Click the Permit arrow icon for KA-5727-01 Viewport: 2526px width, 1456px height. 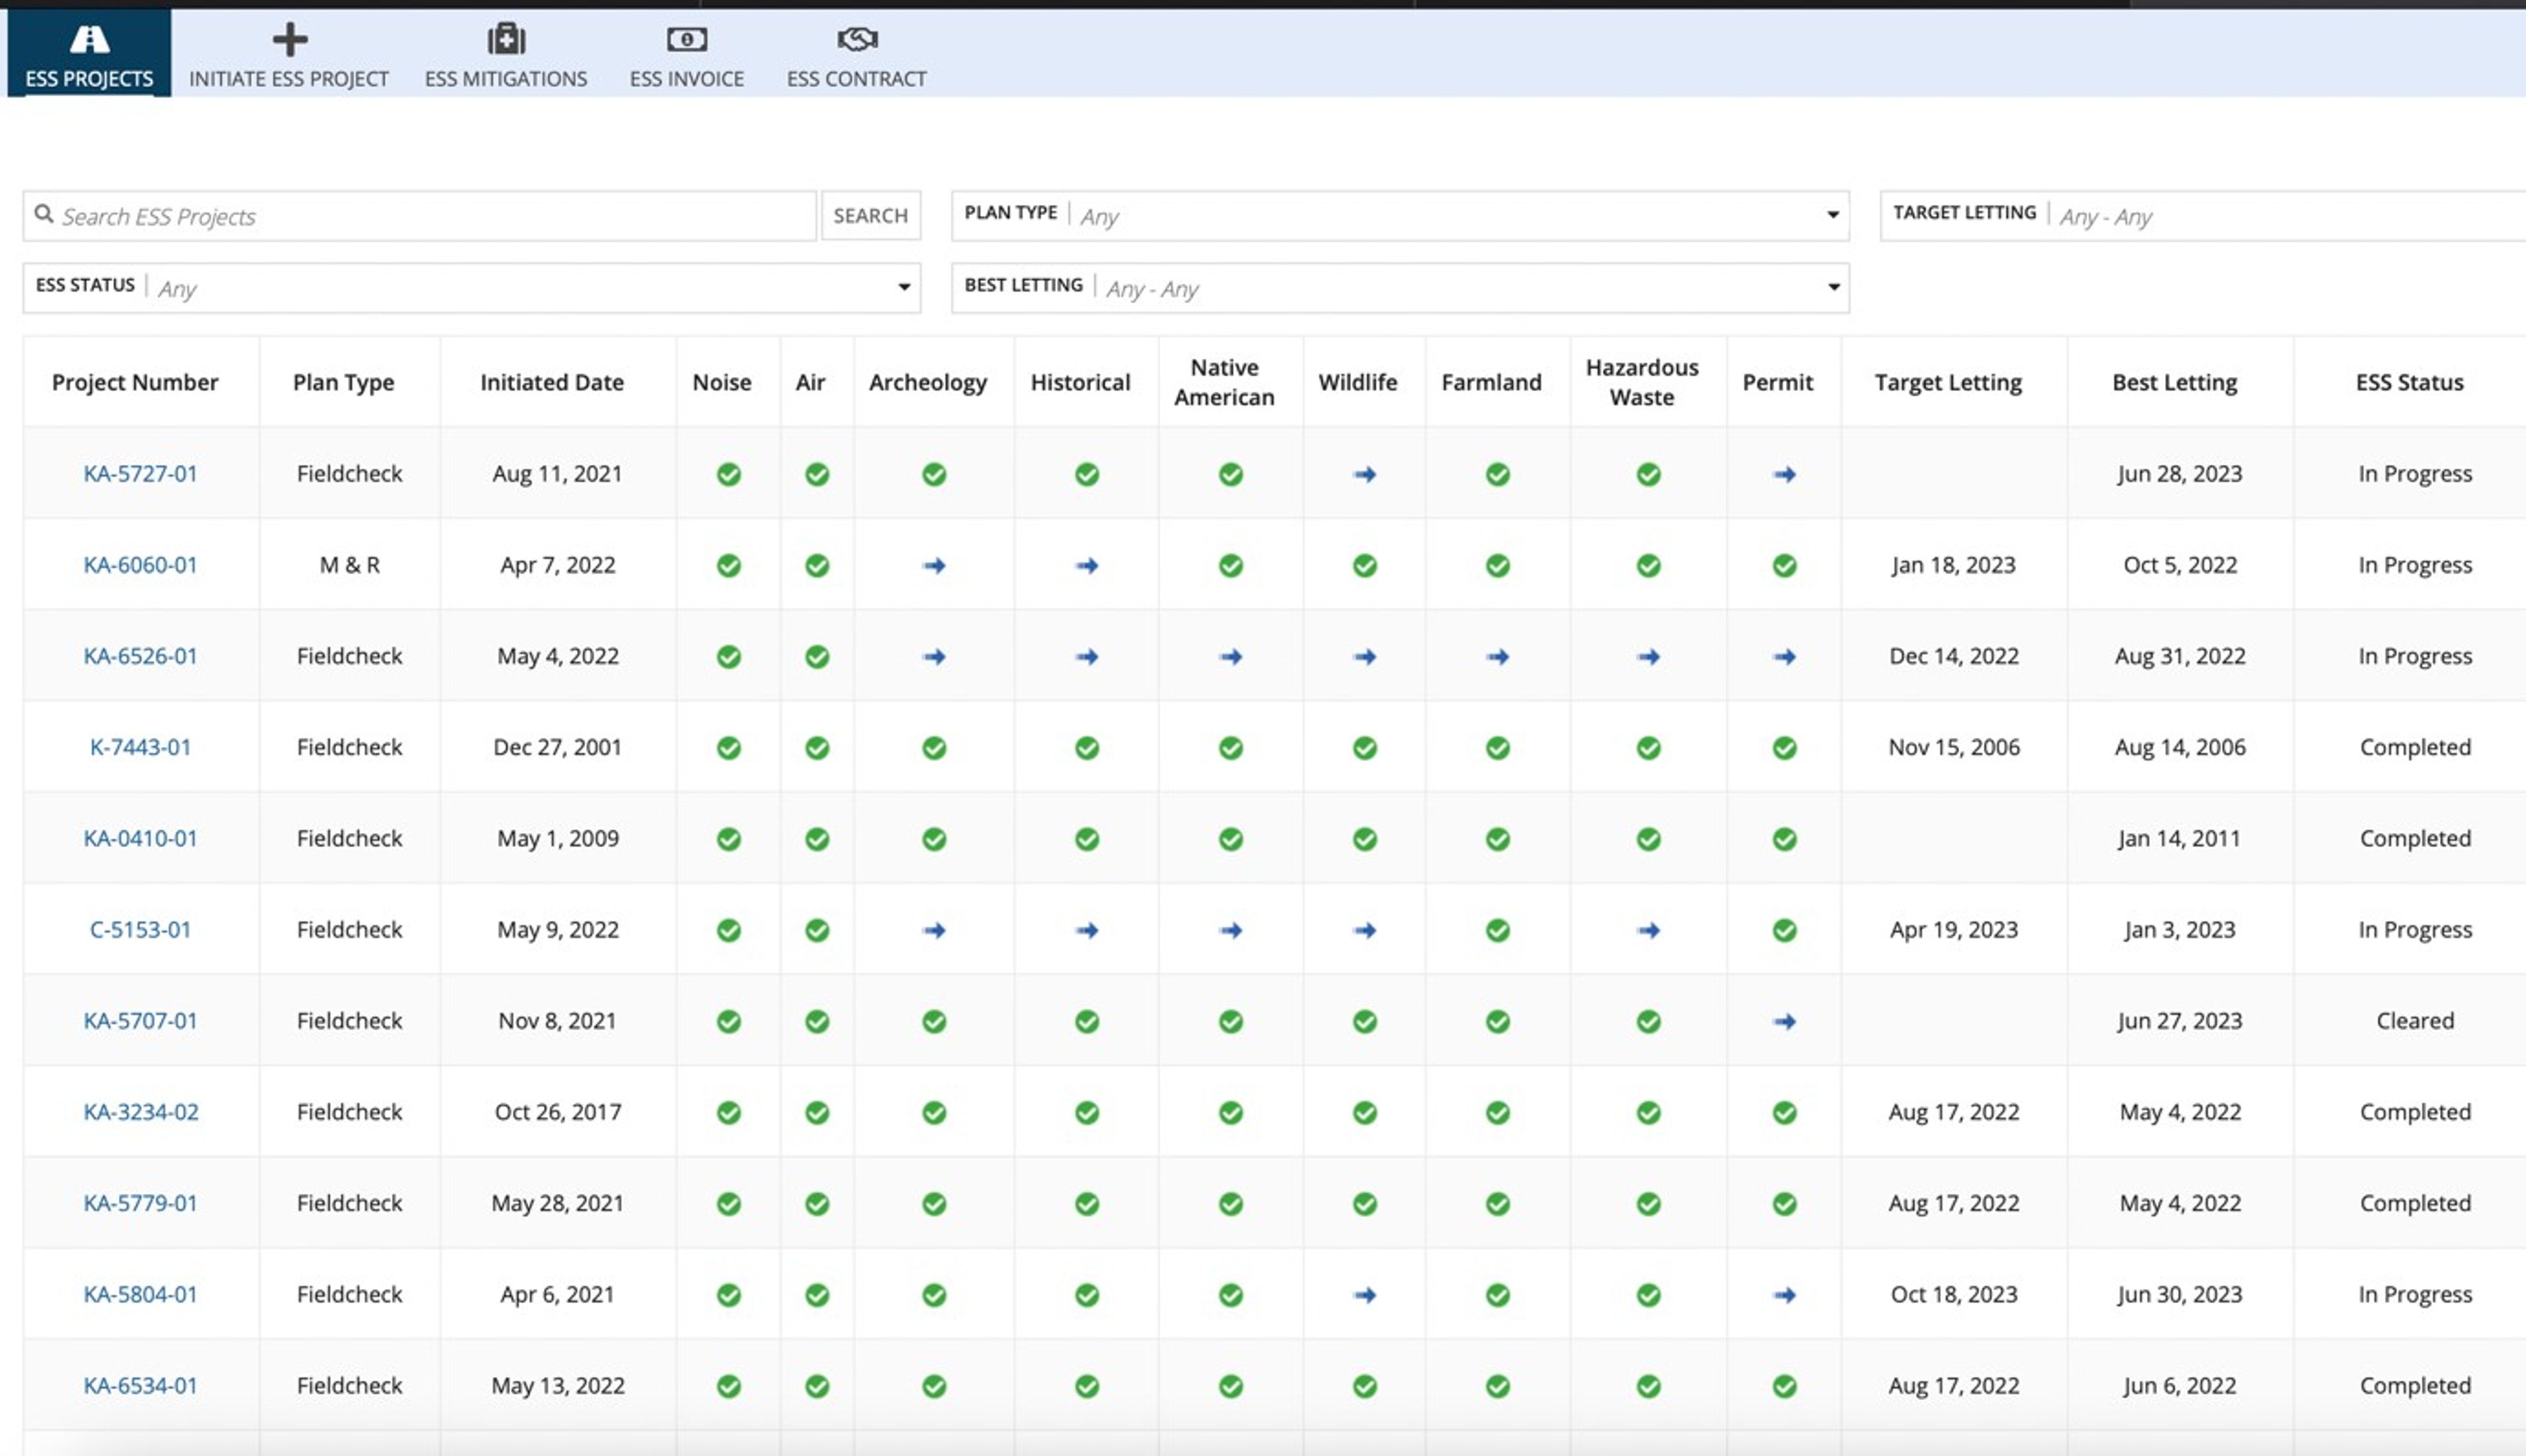pos(1785,474)
